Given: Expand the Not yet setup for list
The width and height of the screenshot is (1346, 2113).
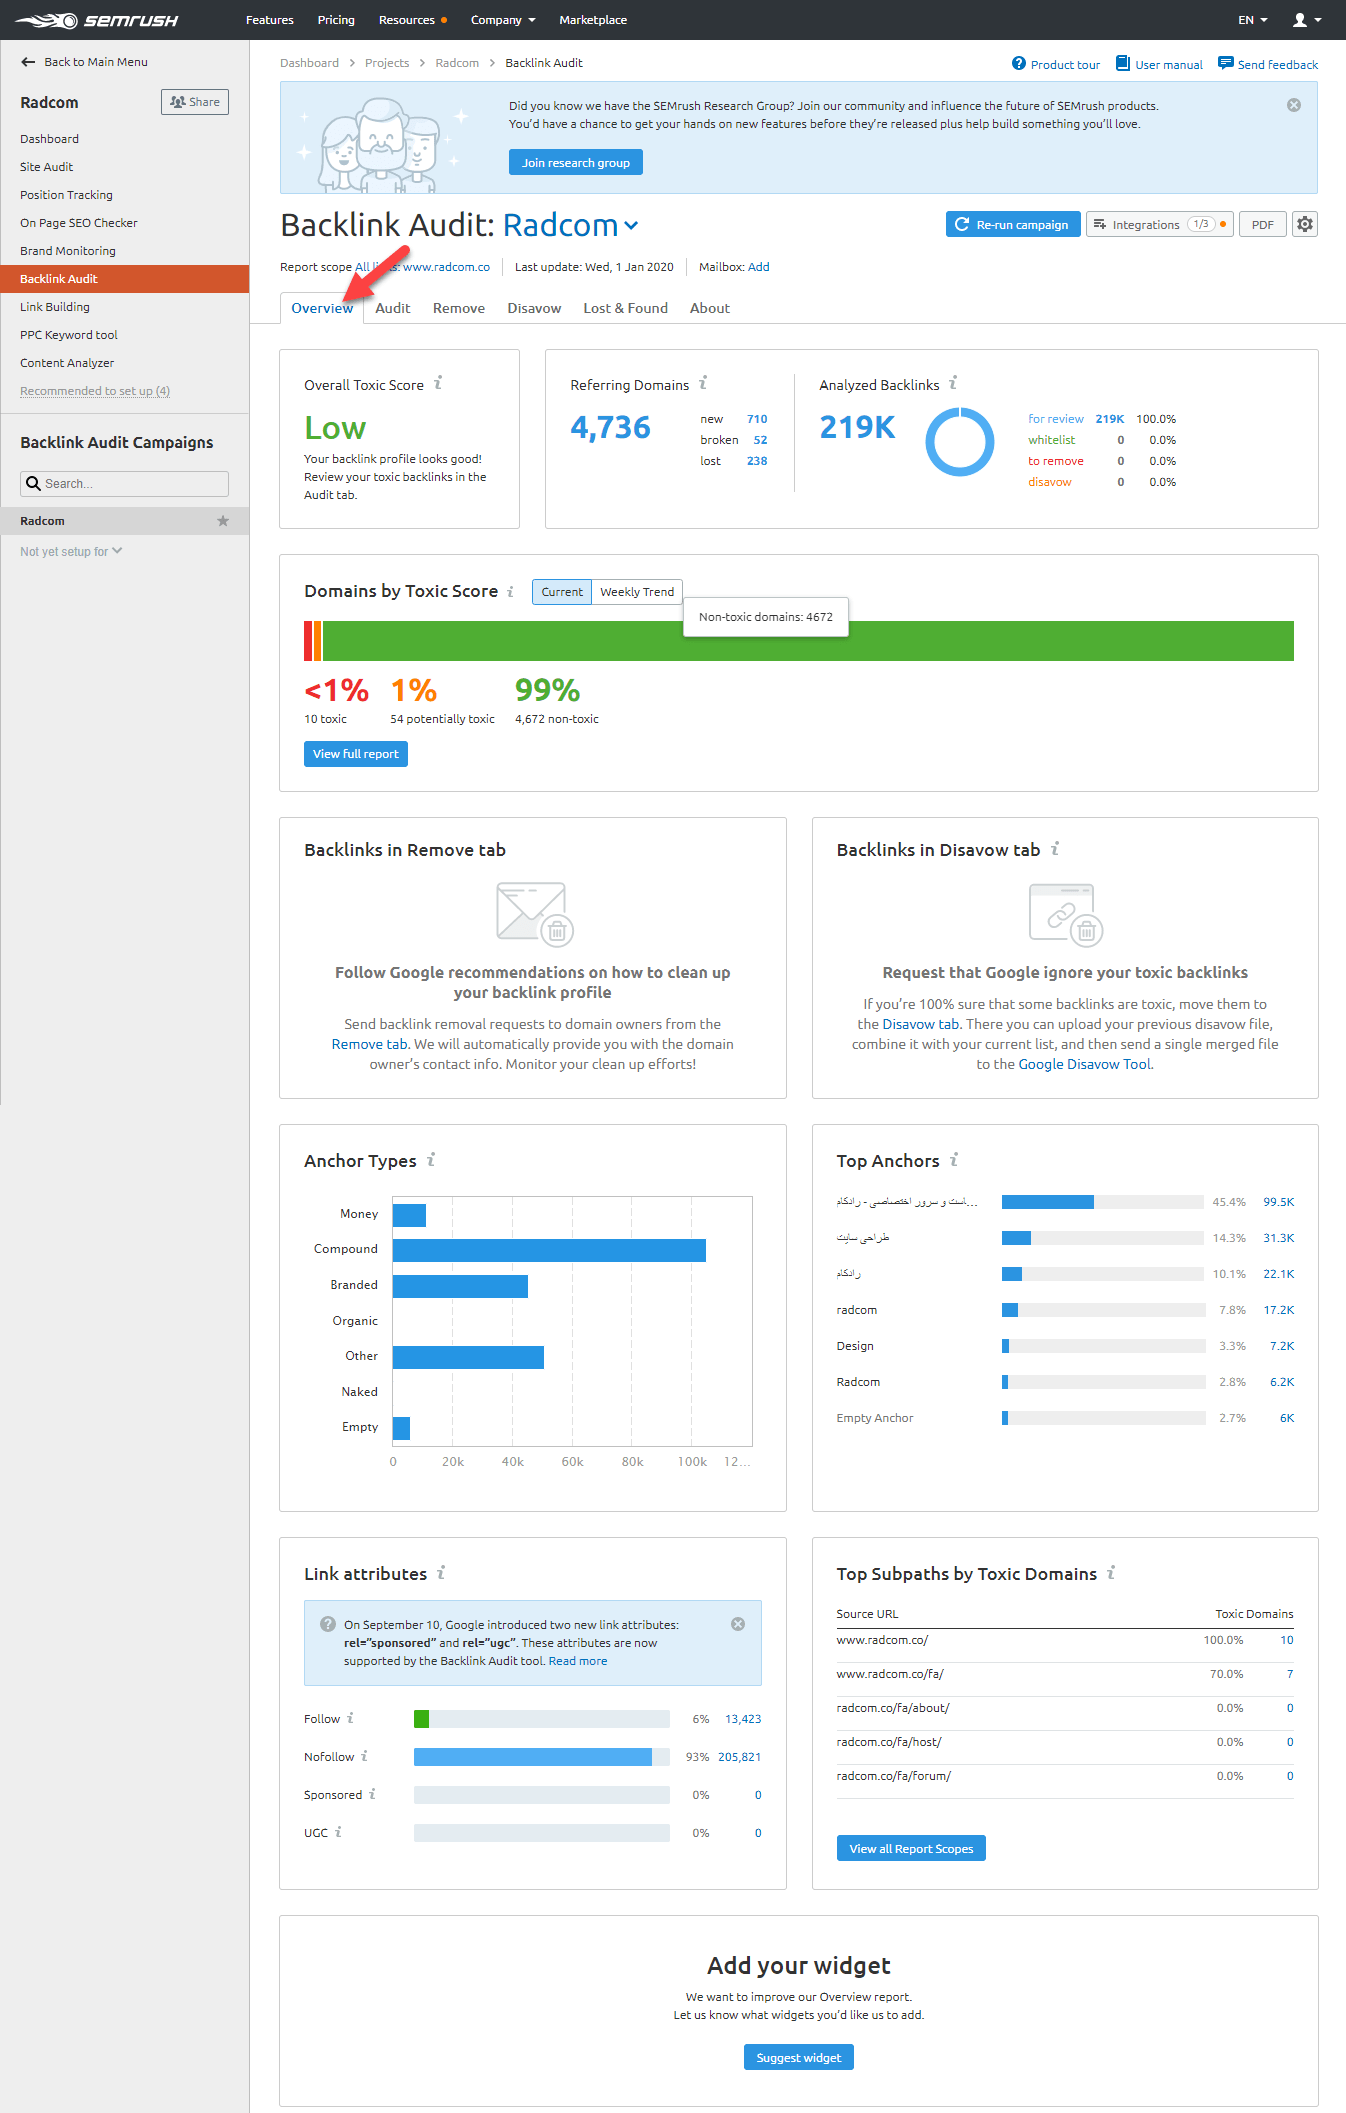Looking at the screenshot, I should (x=71, y=552).
